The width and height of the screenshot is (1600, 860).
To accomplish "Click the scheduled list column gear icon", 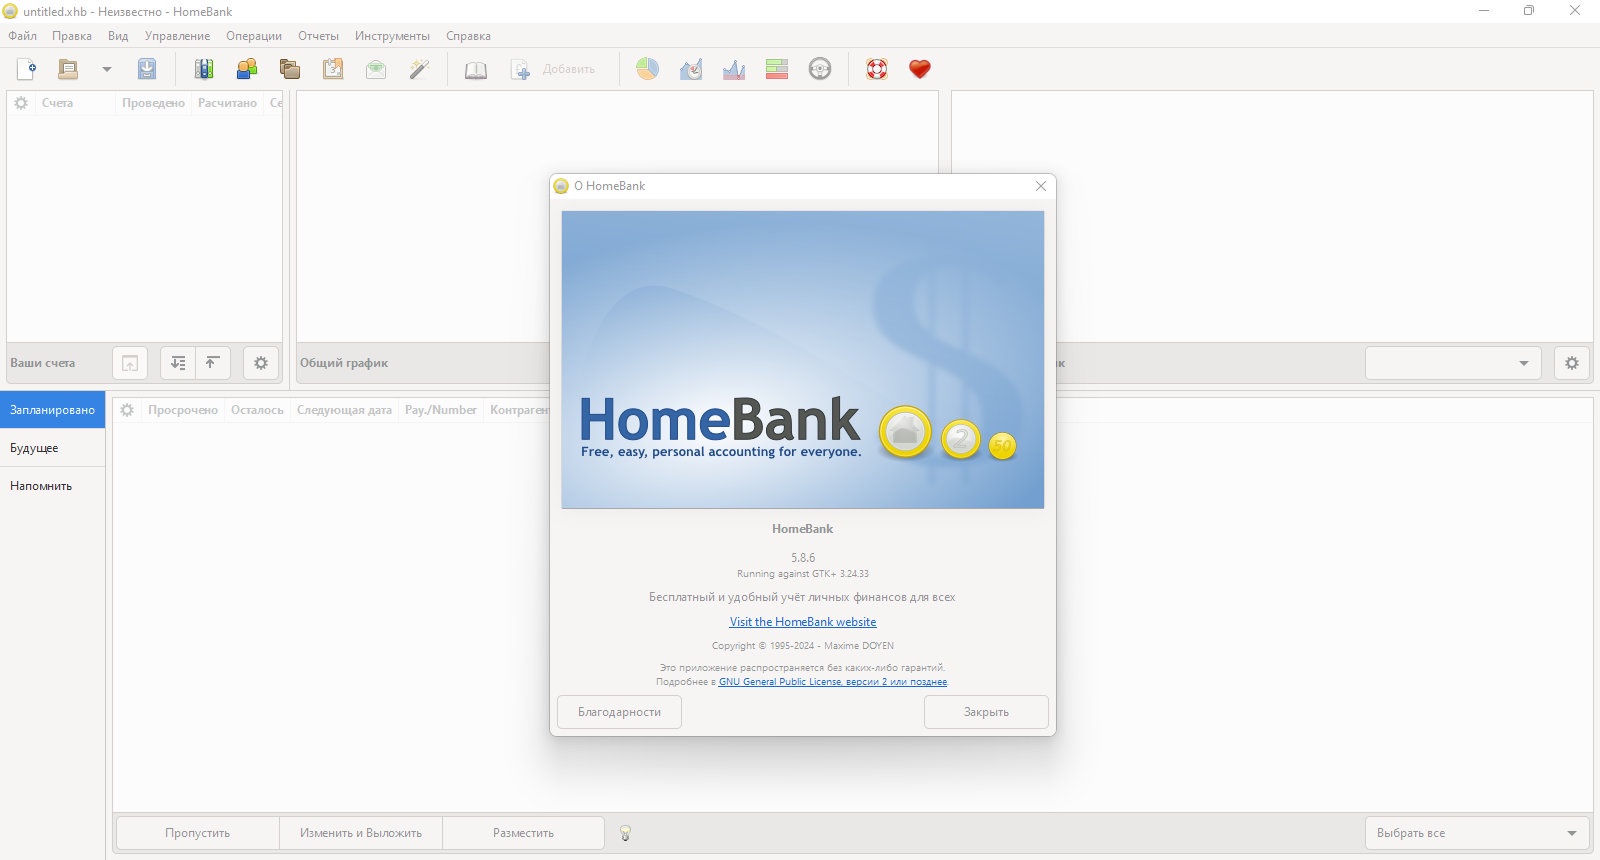I will 127,410.
